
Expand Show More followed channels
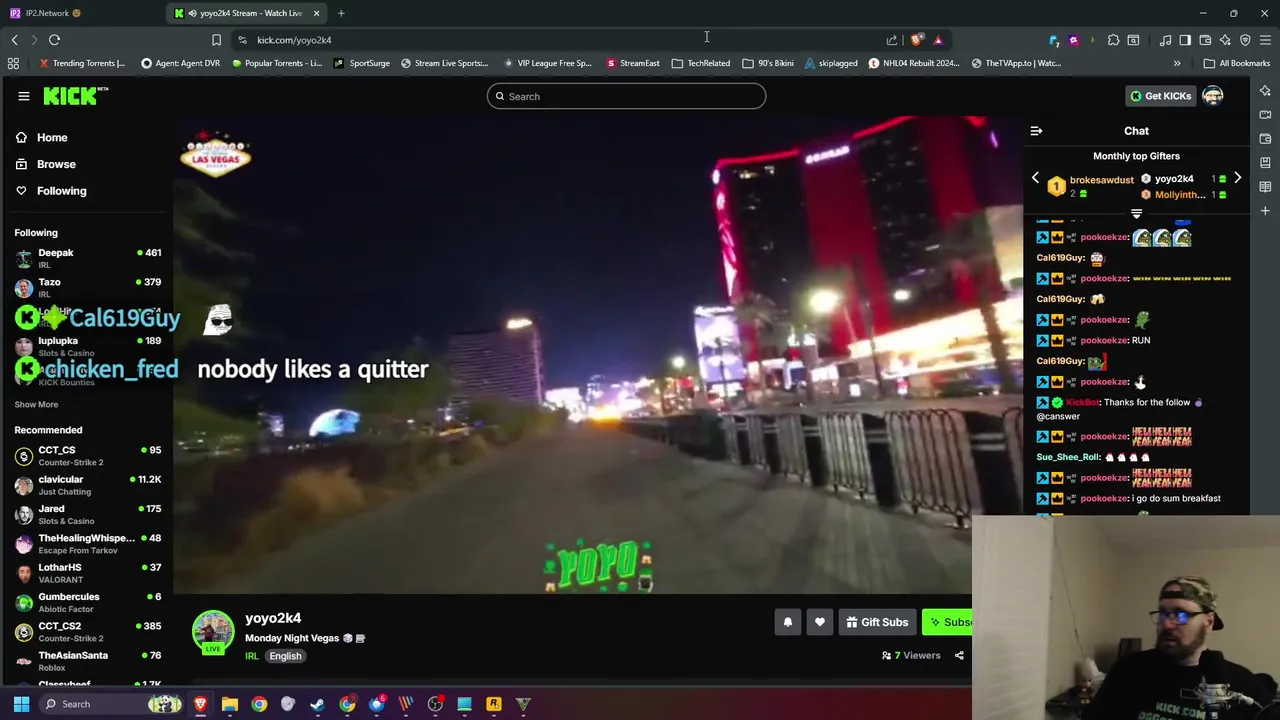tap(36, 404)
